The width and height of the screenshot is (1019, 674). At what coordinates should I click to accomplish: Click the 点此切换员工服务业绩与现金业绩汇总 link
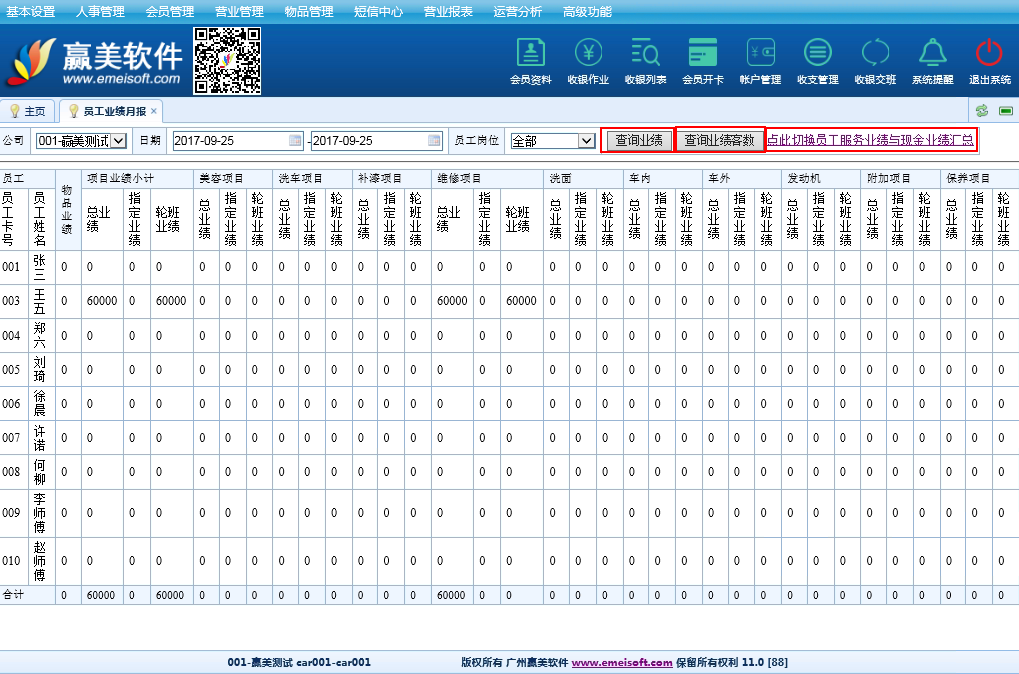tap(870, 141)
